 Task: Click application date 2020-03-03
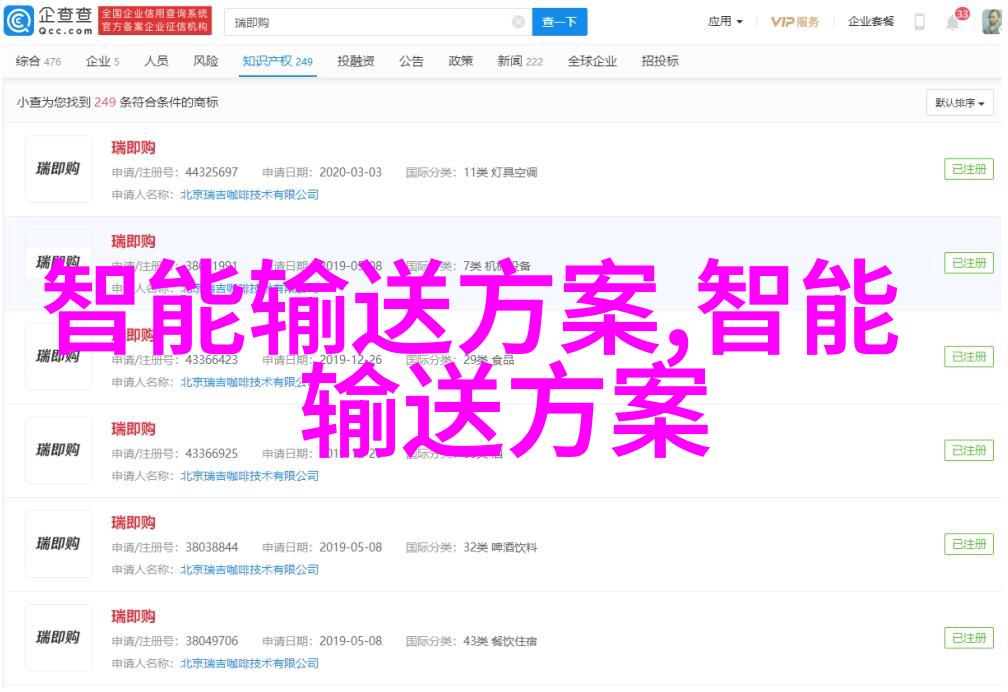(x=350, y=172)
